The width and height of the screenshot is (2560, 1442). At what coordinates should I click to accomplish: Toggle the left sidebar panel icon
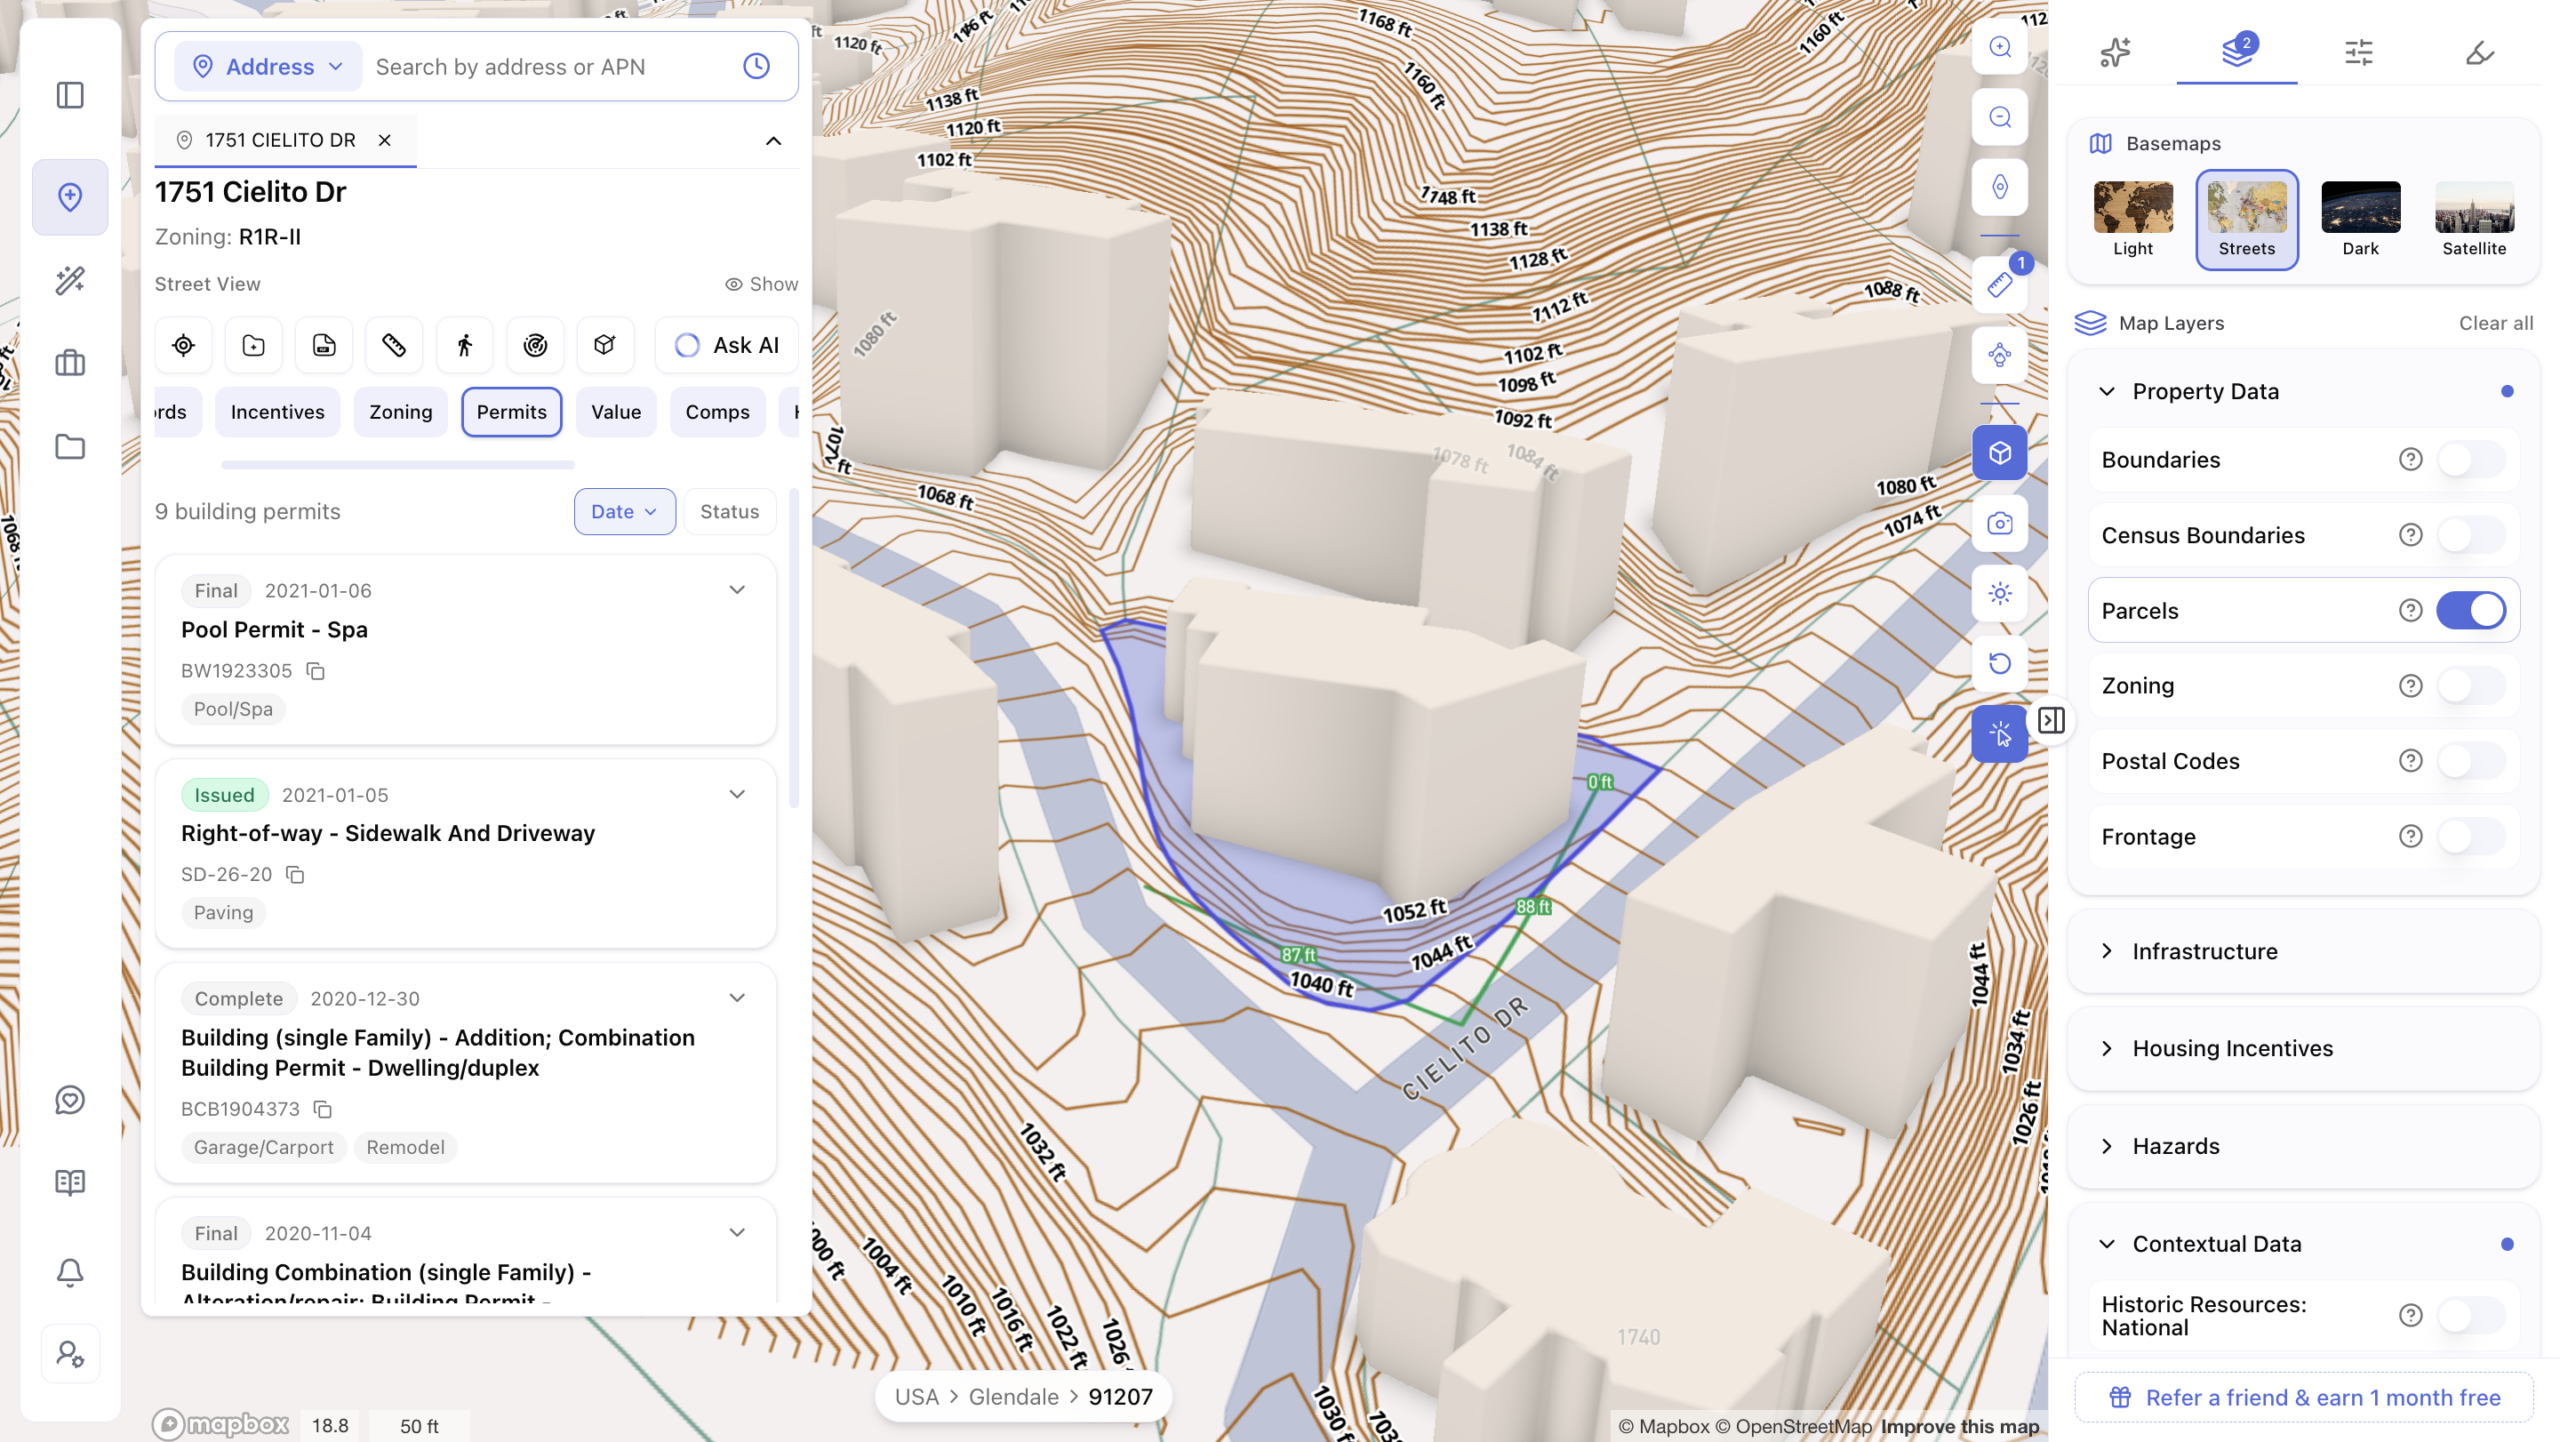tap(70, 95)
